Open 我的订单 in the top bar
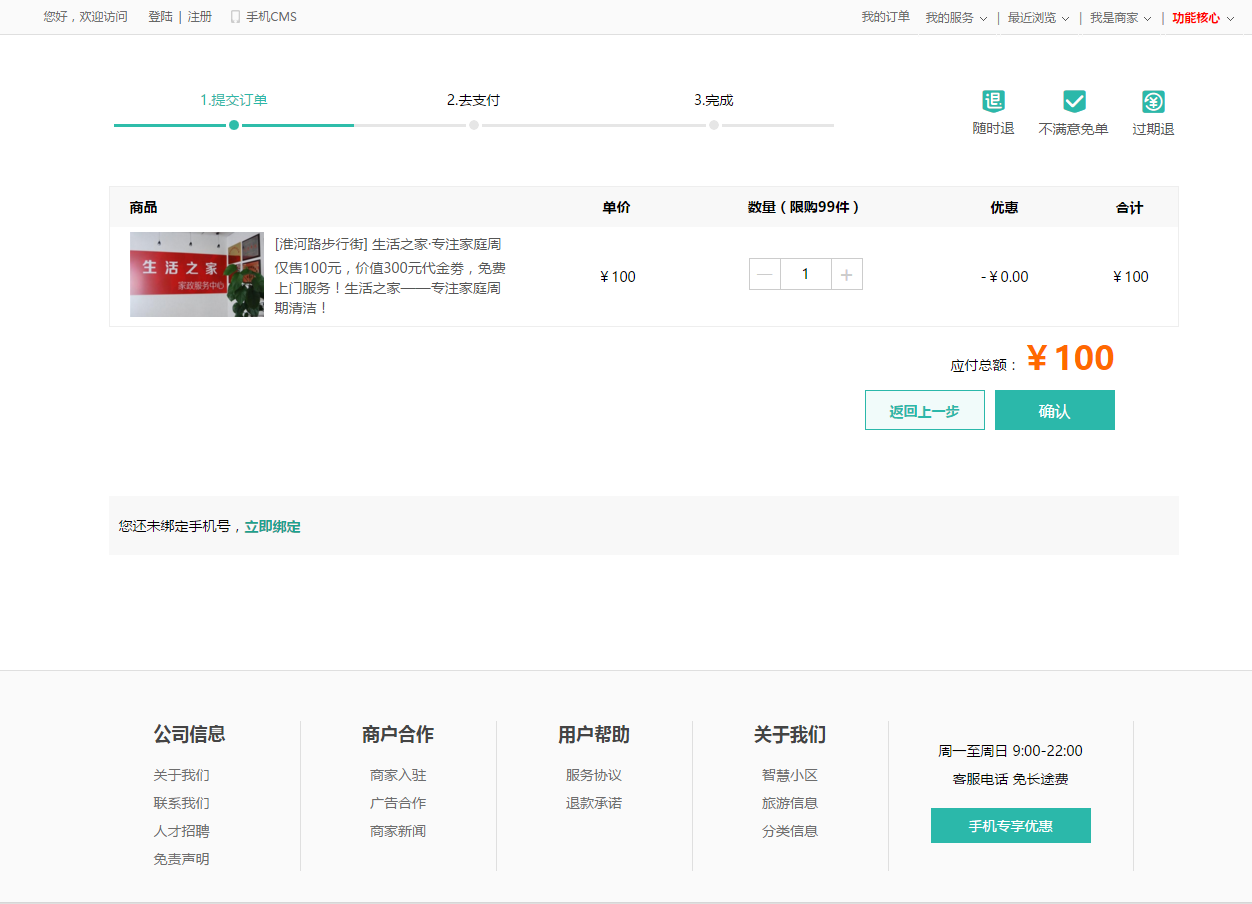 point(886,17)
